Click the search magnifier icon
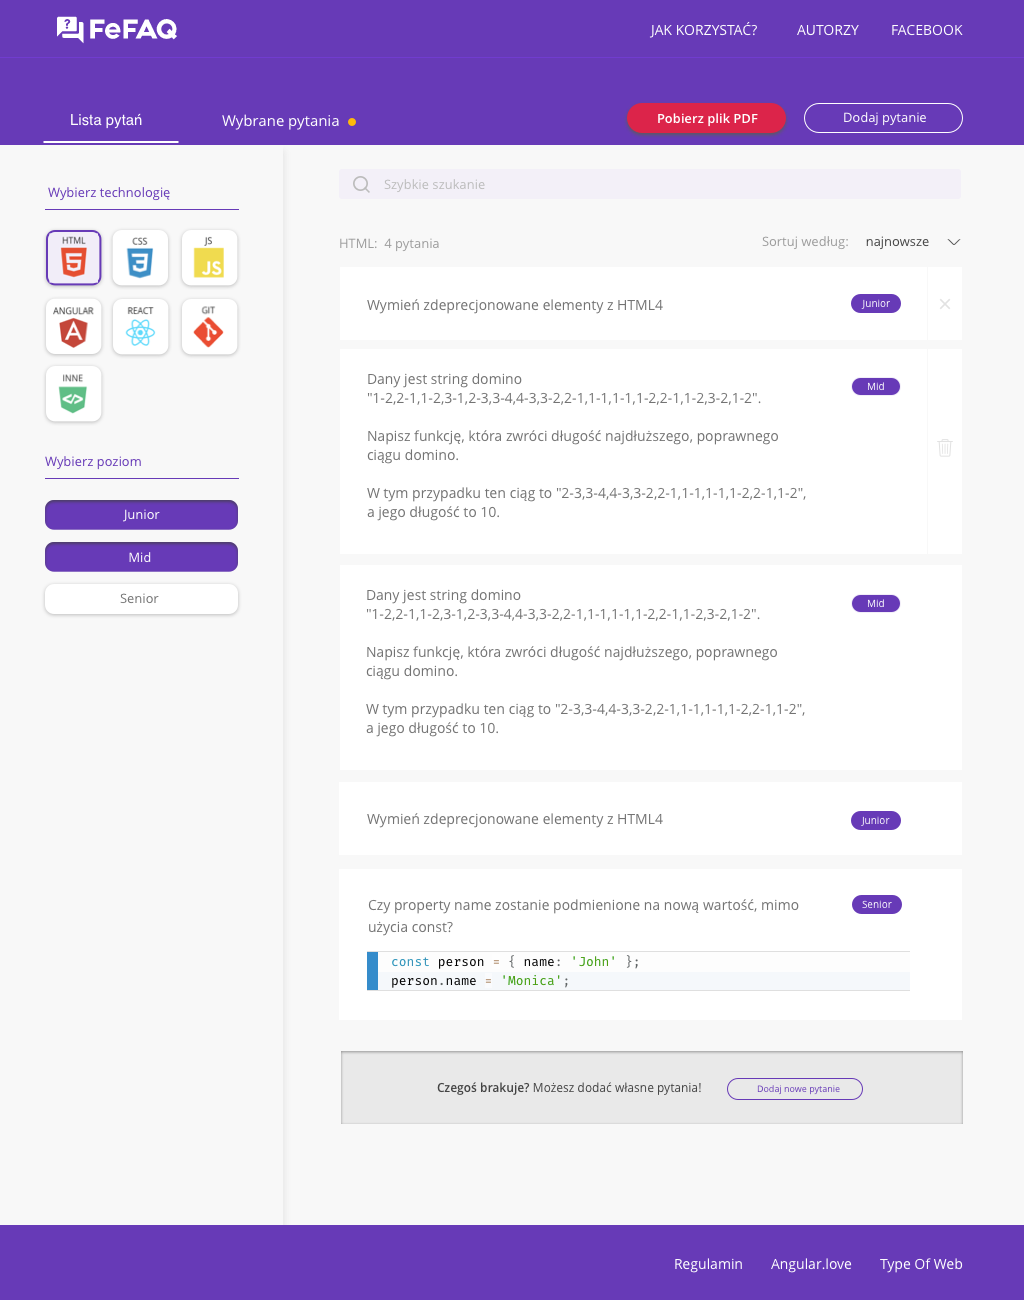 (361, 184)
